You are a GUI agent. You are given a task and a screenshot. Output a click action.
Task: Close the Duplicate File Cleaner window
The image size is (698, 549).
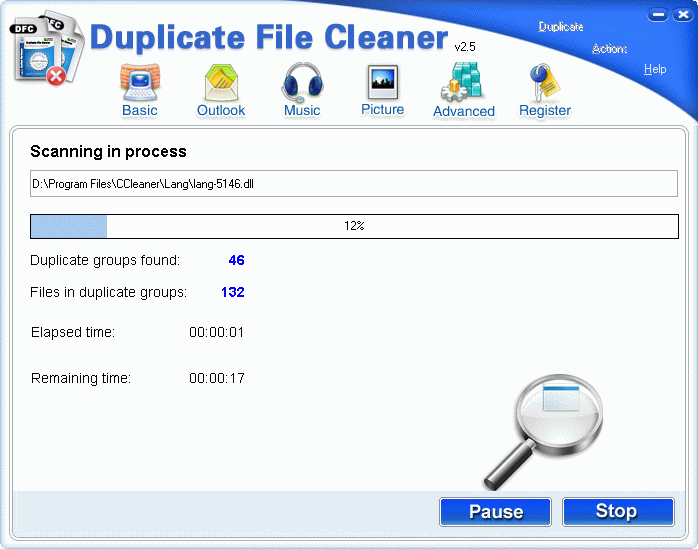683,15
